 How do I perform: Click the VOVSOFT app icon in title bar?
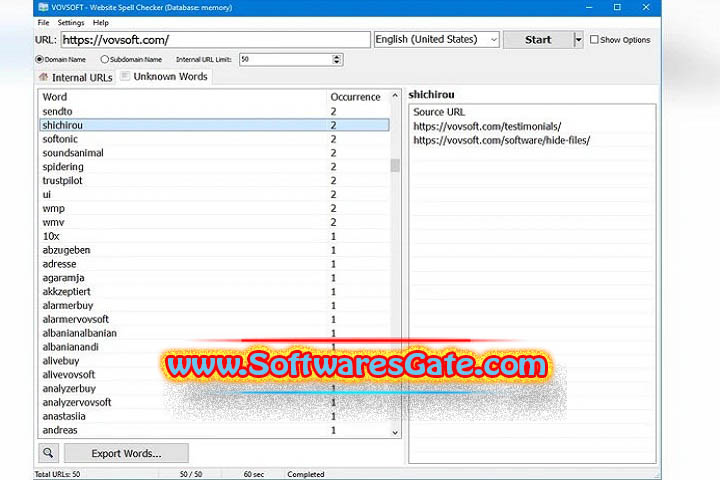click(x=43, y=7)
